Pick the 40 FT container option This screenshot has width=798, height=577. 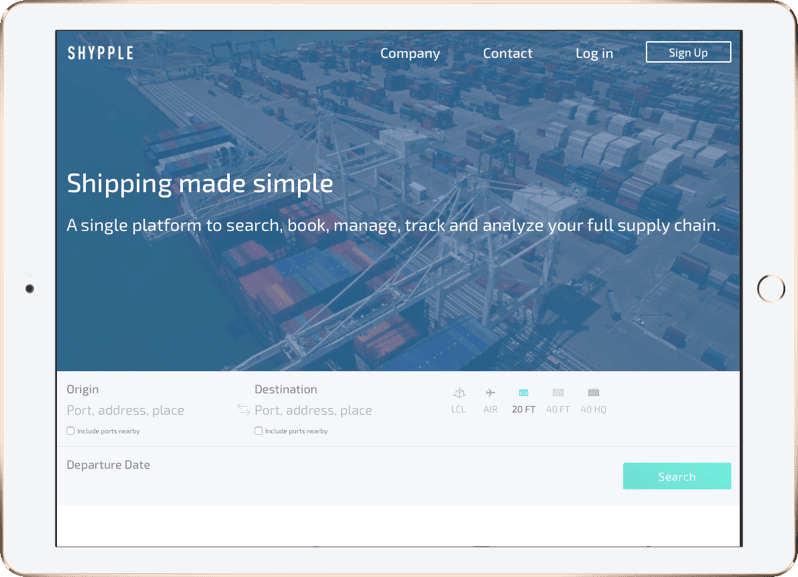(x=558, y=393)
